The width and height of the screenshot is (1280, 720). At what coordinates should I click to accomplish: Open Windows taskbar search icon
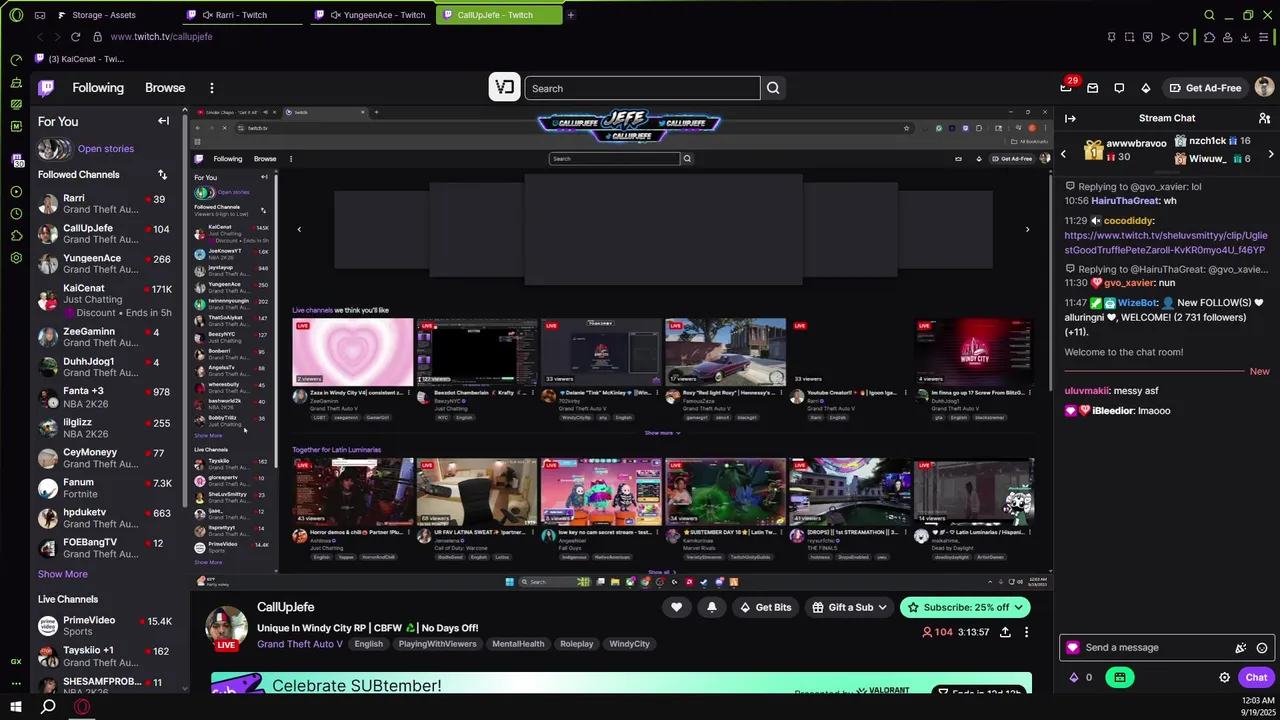point(48,706)
